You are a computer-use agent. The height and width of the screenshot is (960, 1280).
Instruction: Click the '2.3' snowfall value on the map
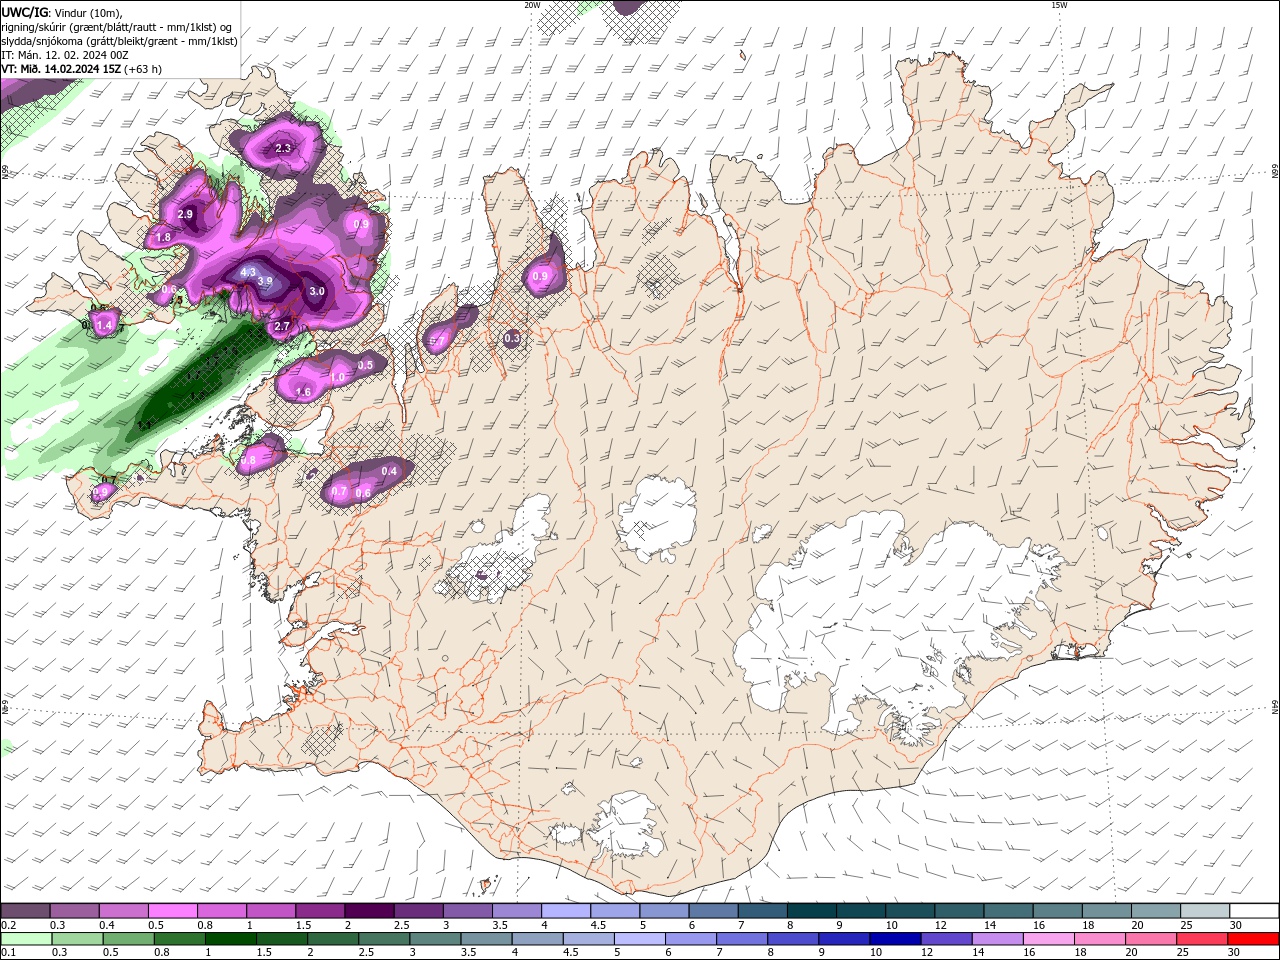[283, 148]
